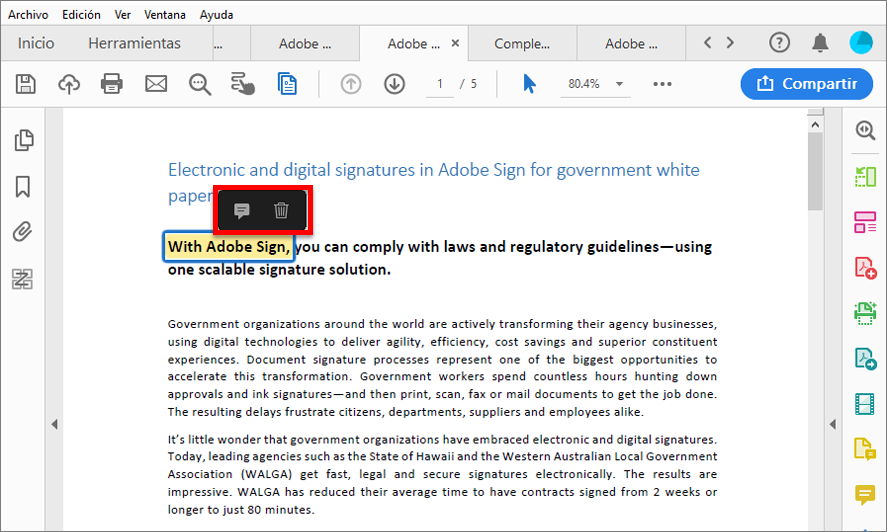
Task: Show next tabs with right chevron
Action: pos(730,42)
